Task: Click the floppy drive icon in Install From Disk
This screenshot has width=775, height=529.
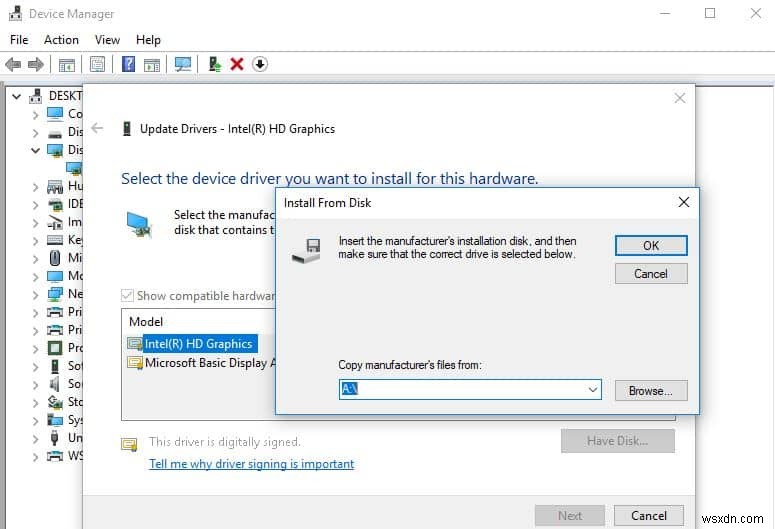Action: point(306,251)
